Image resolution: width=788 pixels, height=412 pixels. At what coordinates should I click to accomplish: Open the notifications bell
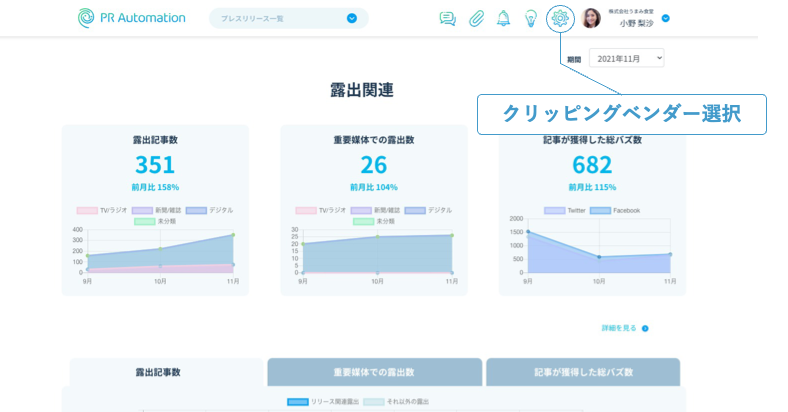503,18
